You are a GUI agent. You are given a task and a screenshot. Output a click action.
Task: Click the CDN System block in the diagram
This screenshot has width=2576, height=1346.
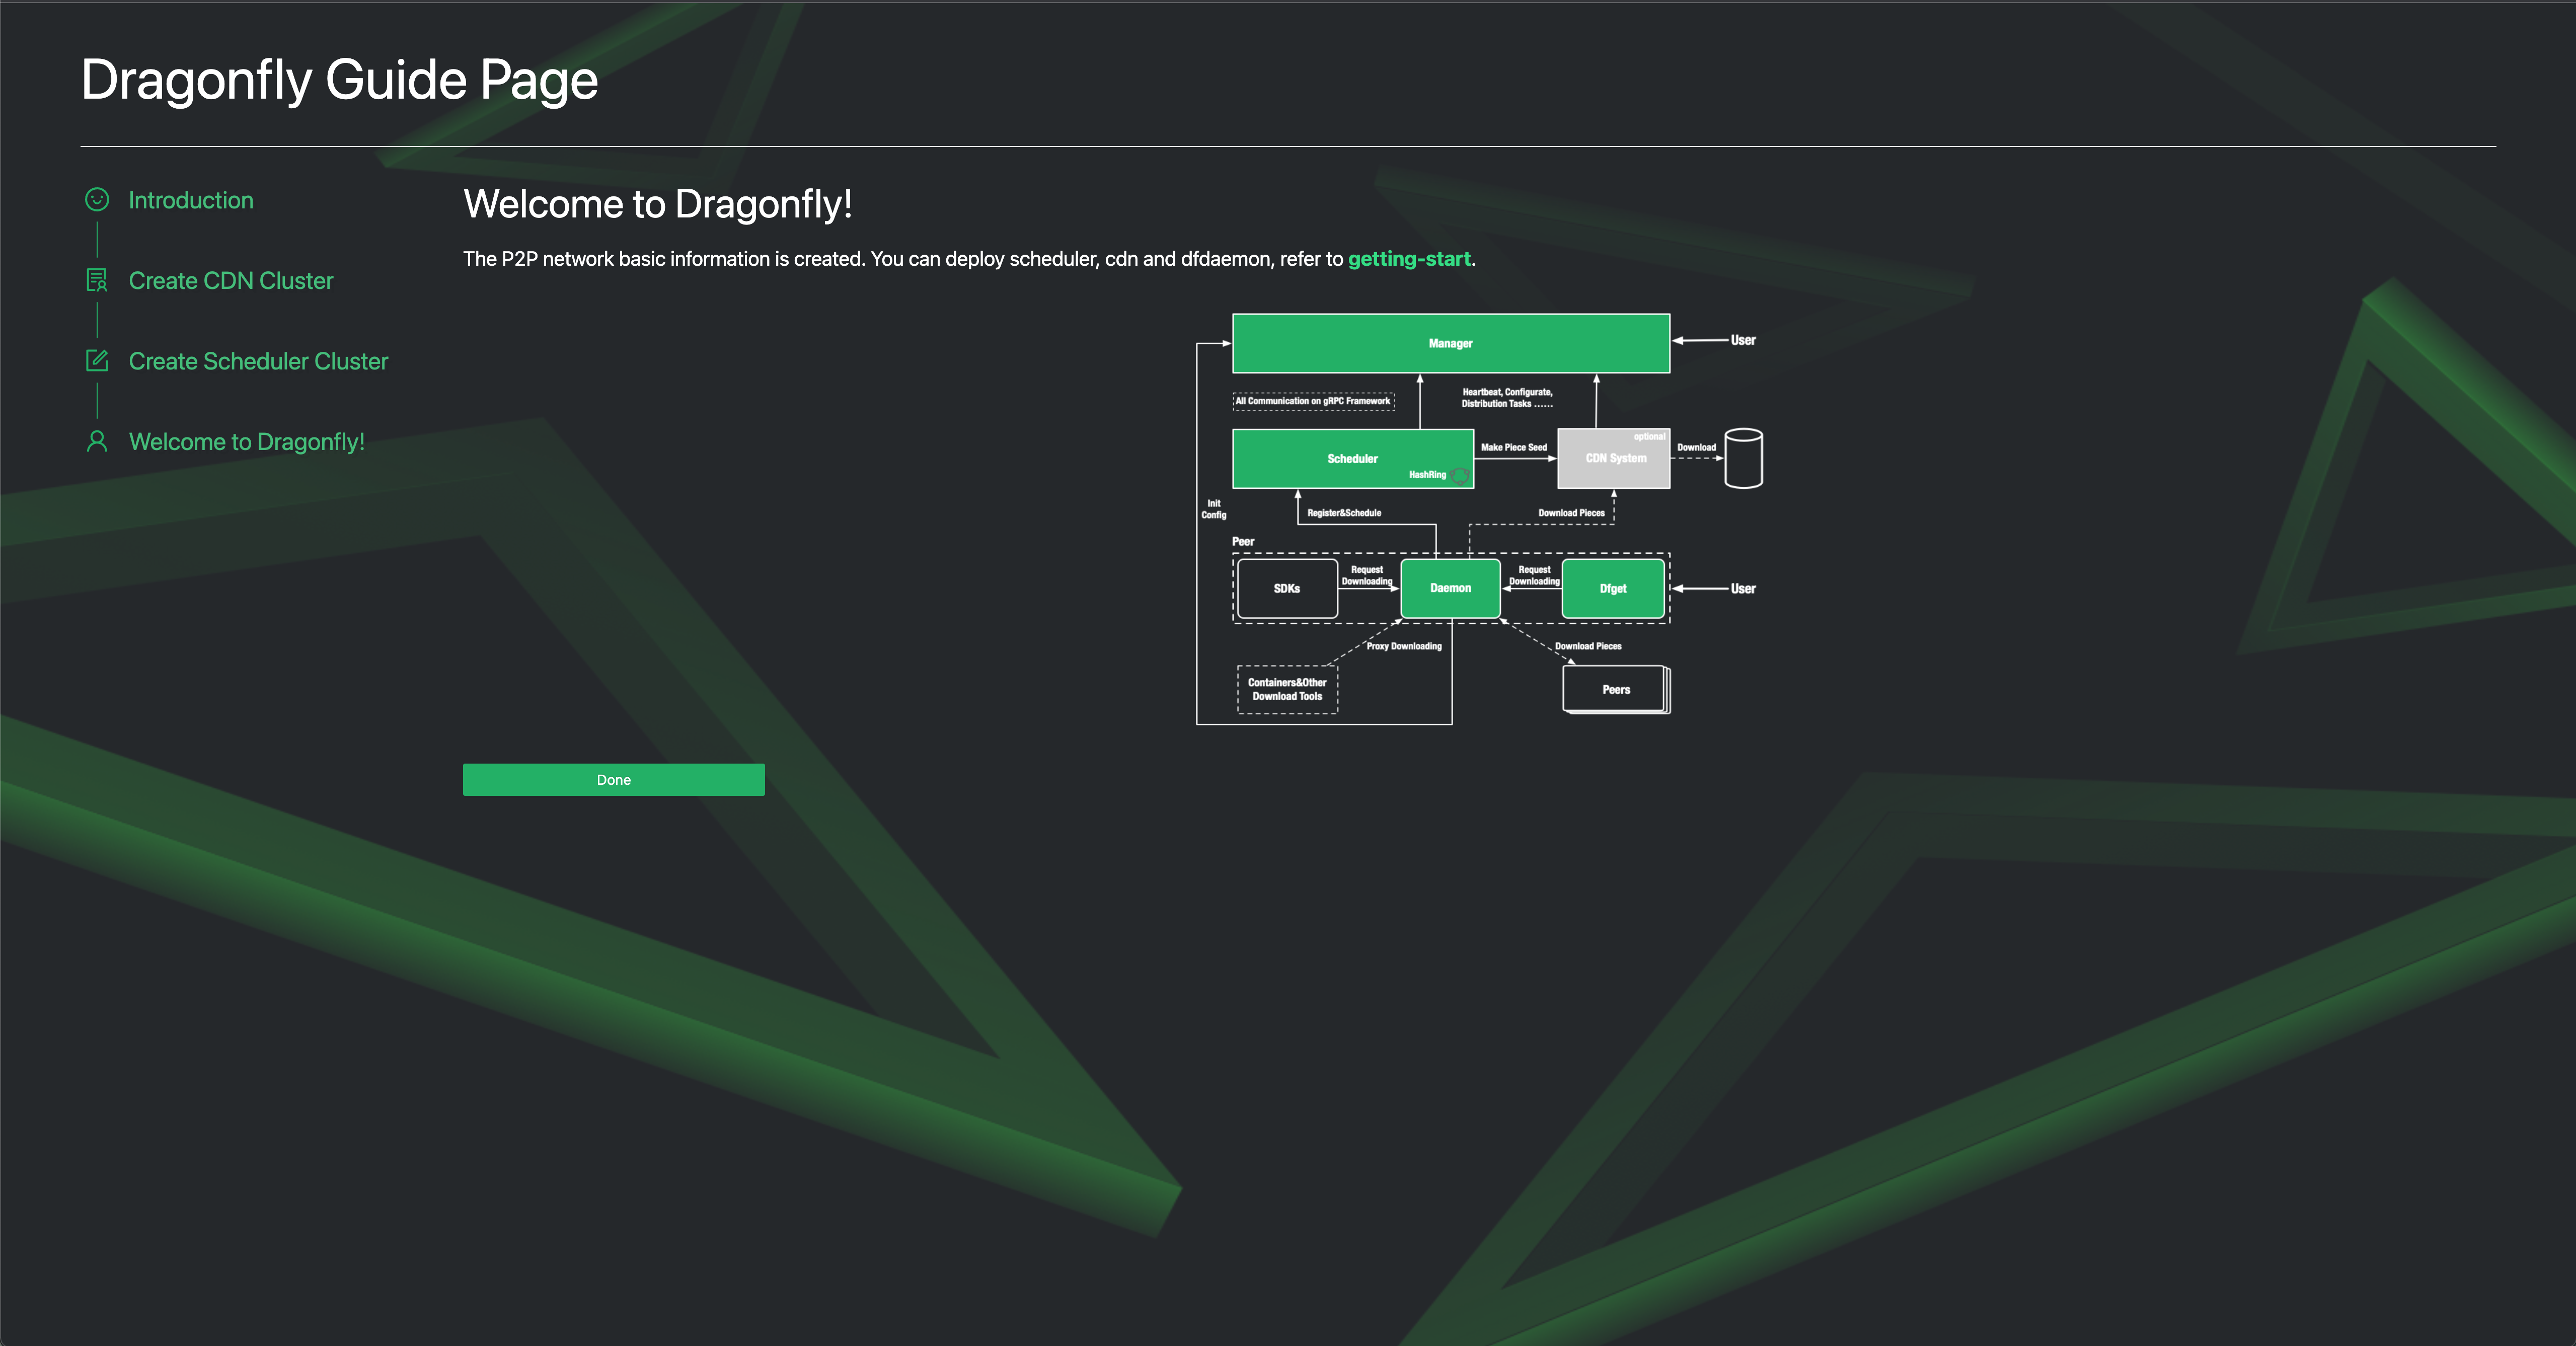point(1613,458)
